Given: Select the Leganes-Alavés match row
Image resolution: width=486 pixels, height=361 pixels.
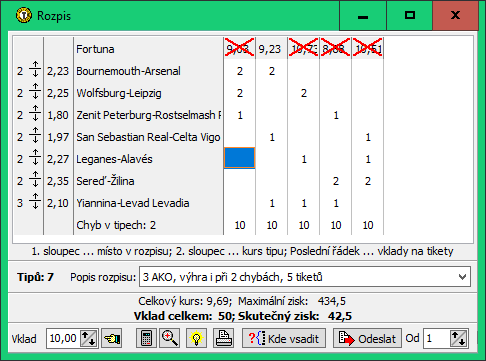Looking at the screenshot, I should click(x=114, y=159).
